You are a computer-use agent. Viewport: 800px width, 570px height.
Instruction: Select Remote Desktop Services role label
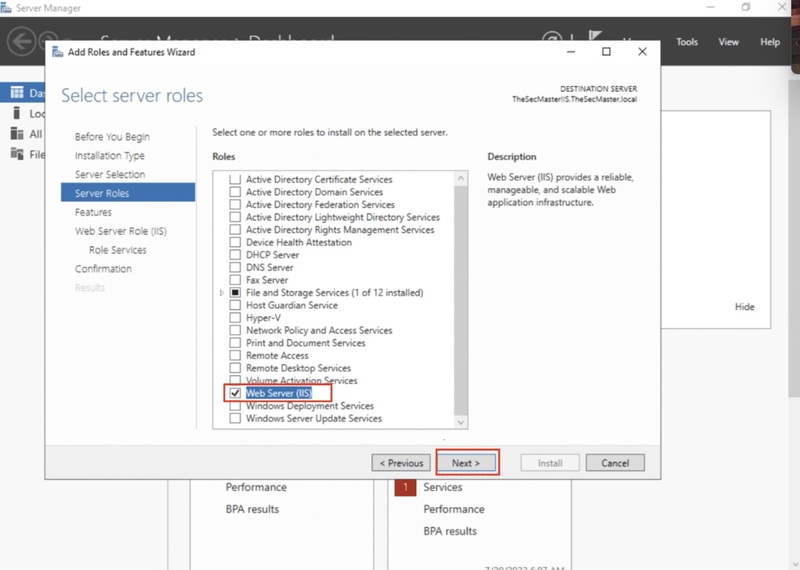coord(298,368)
